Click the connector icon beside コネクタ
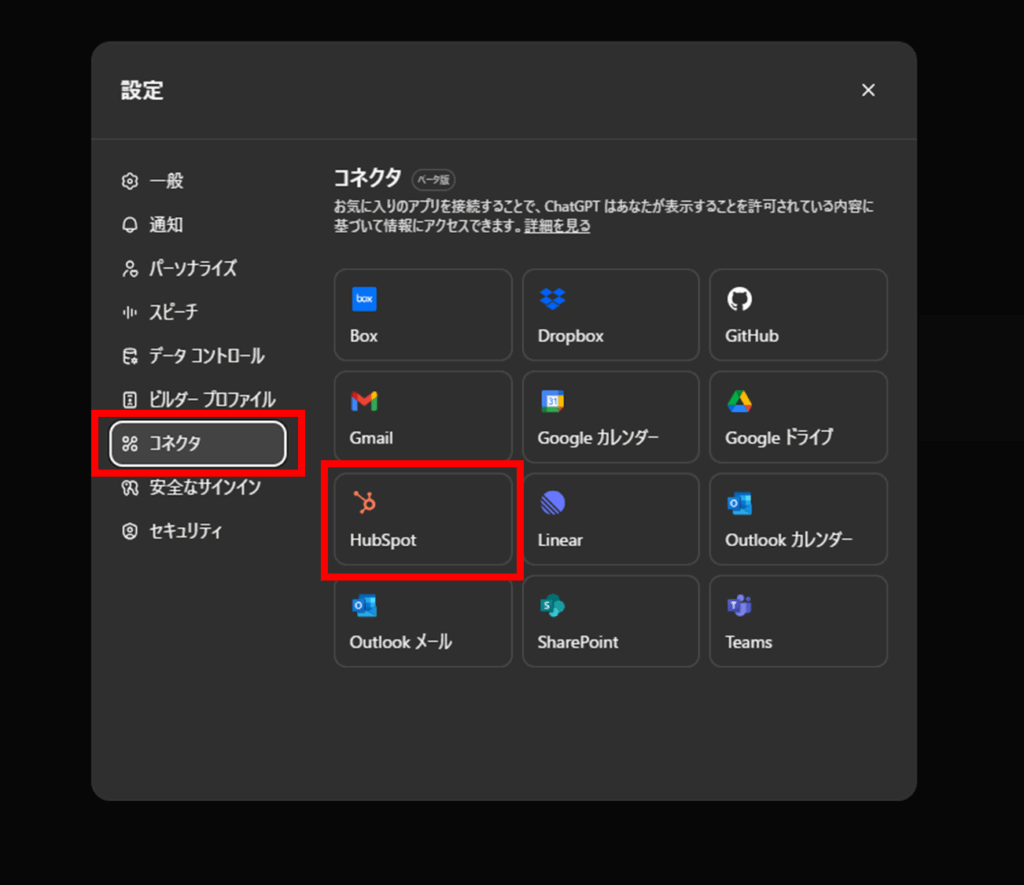The width and height of the screenshot is (1024, 885). [130, 443]
